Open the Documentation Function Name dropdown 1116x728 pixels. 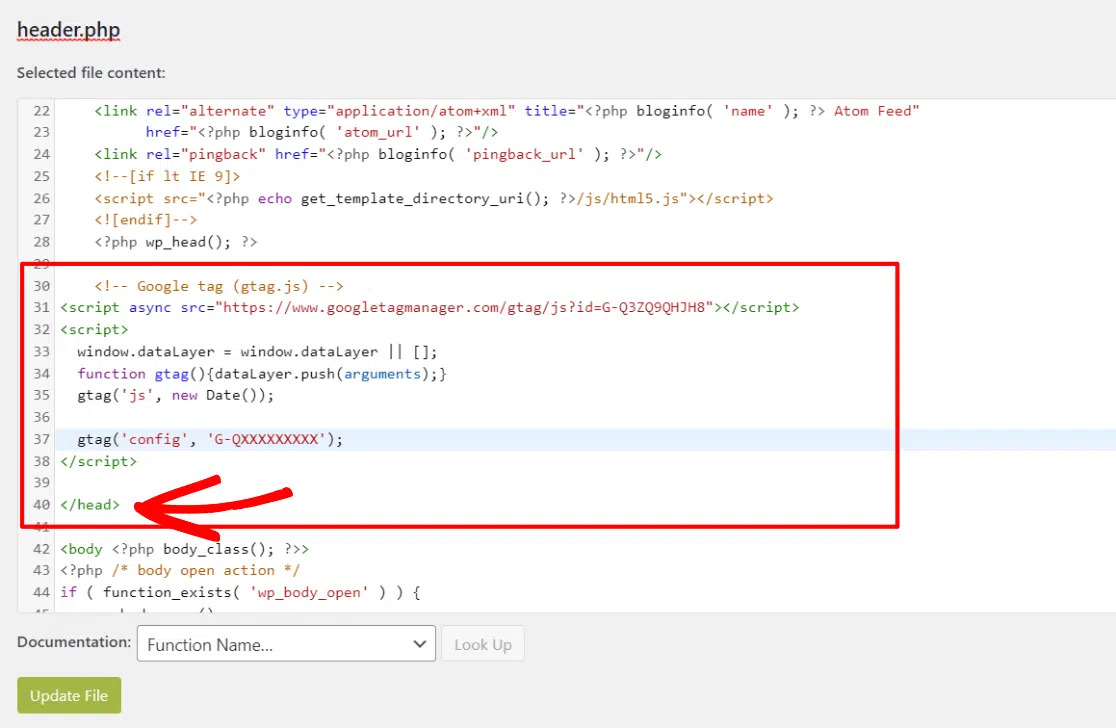(285, 644)
